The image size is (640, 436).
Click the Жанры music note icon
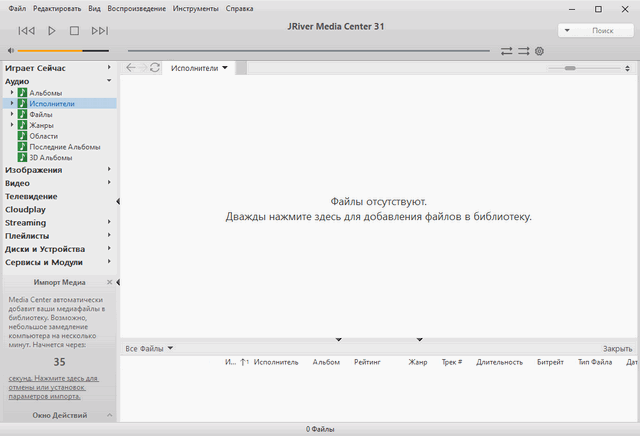coord(22,125)
